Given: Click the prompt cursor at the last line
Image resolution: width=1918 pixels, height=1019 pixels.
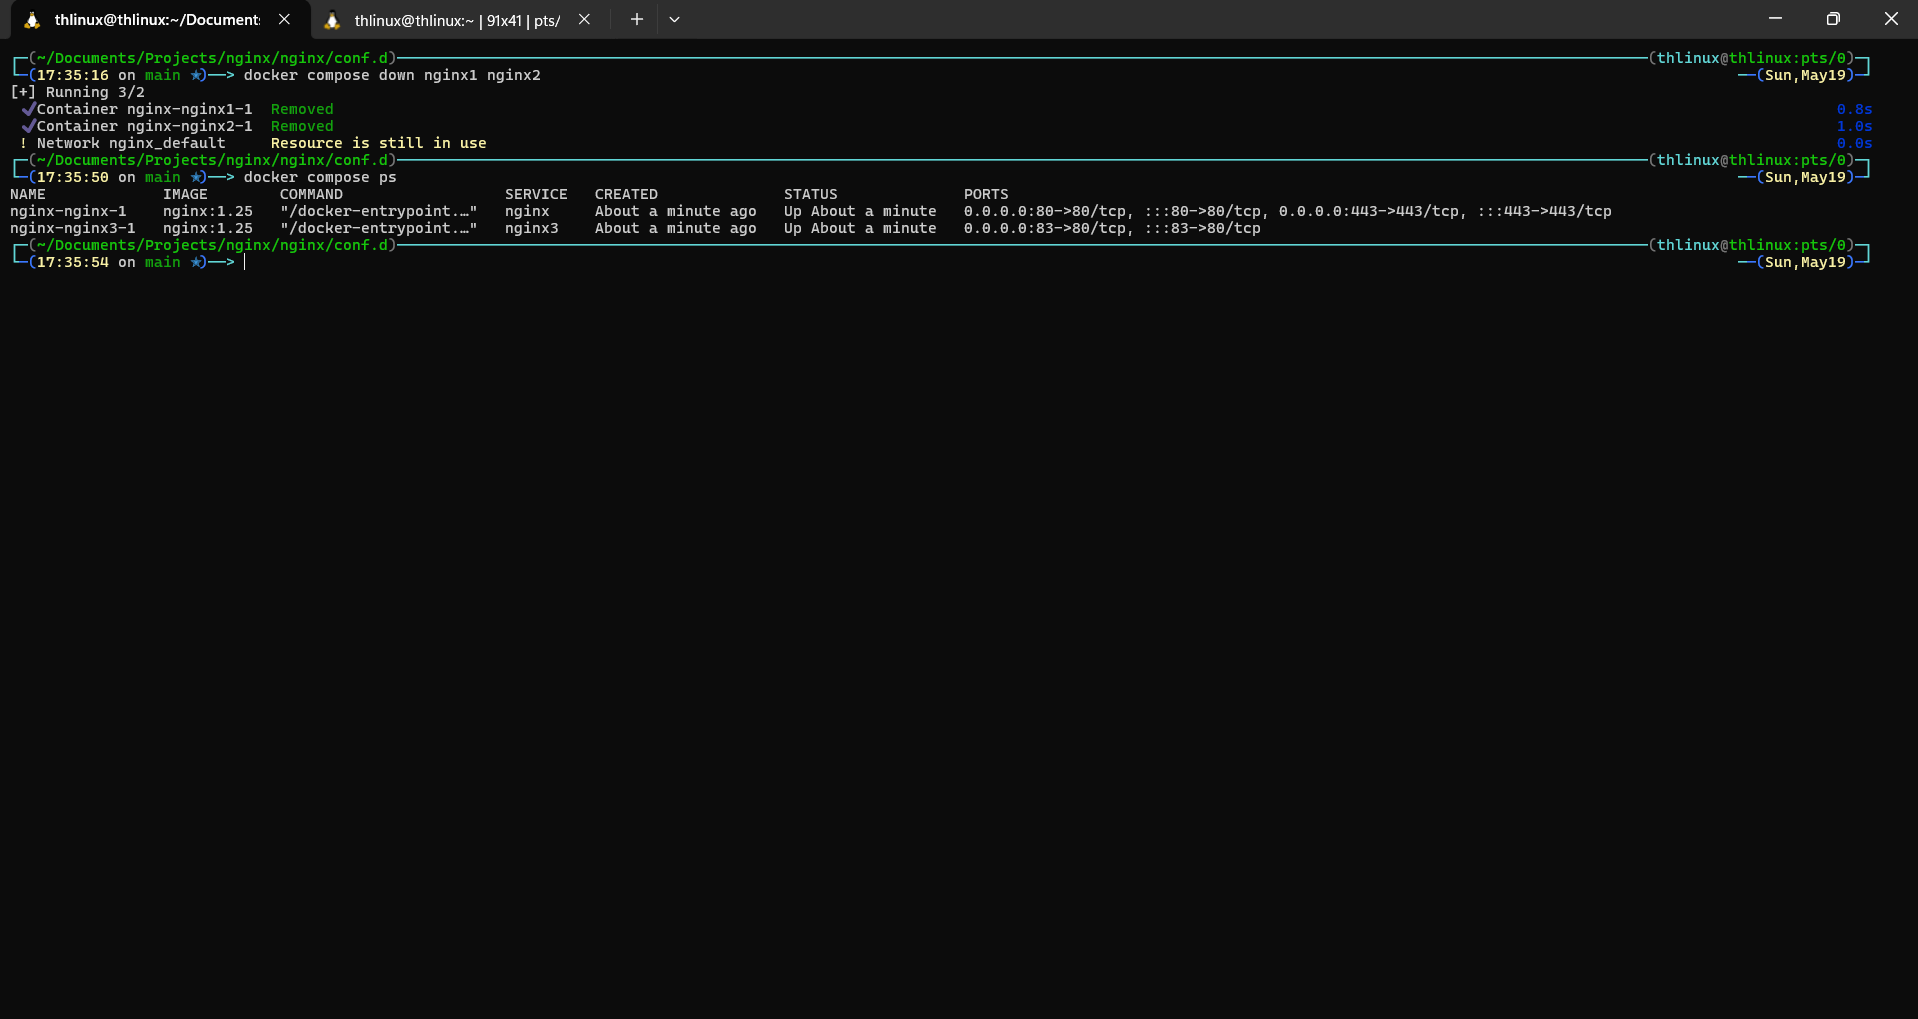Looking at the screenshot, I should coord(245,262).
